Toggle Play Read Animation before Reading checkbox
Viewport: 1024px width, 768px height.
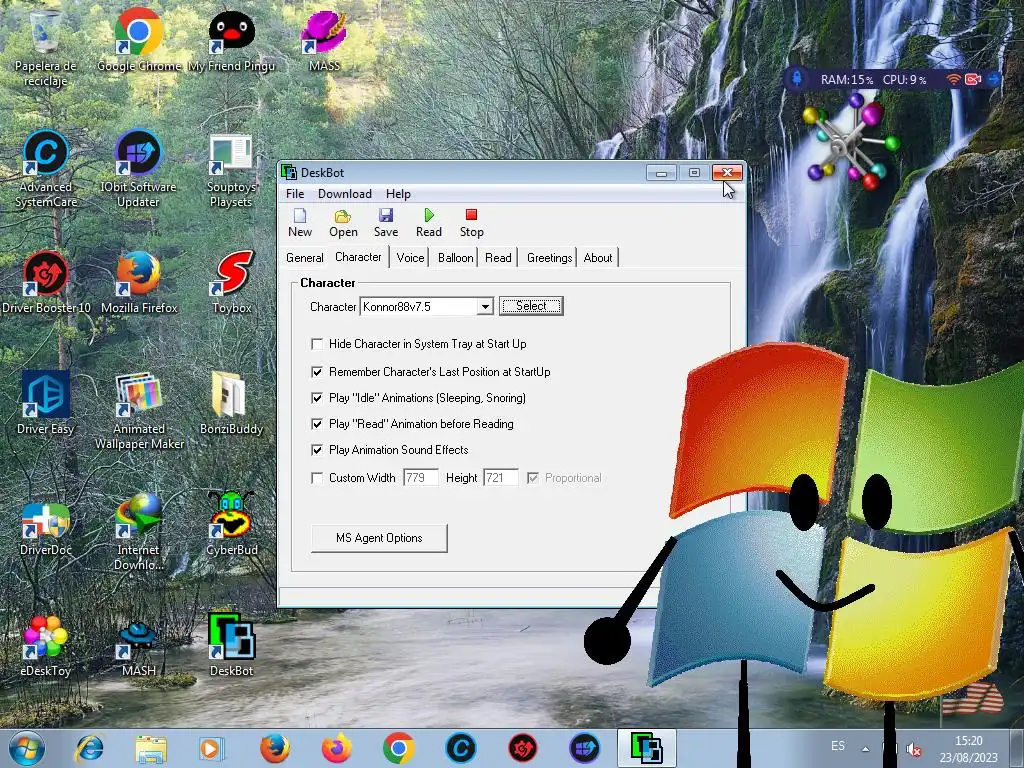pos(317,424)
